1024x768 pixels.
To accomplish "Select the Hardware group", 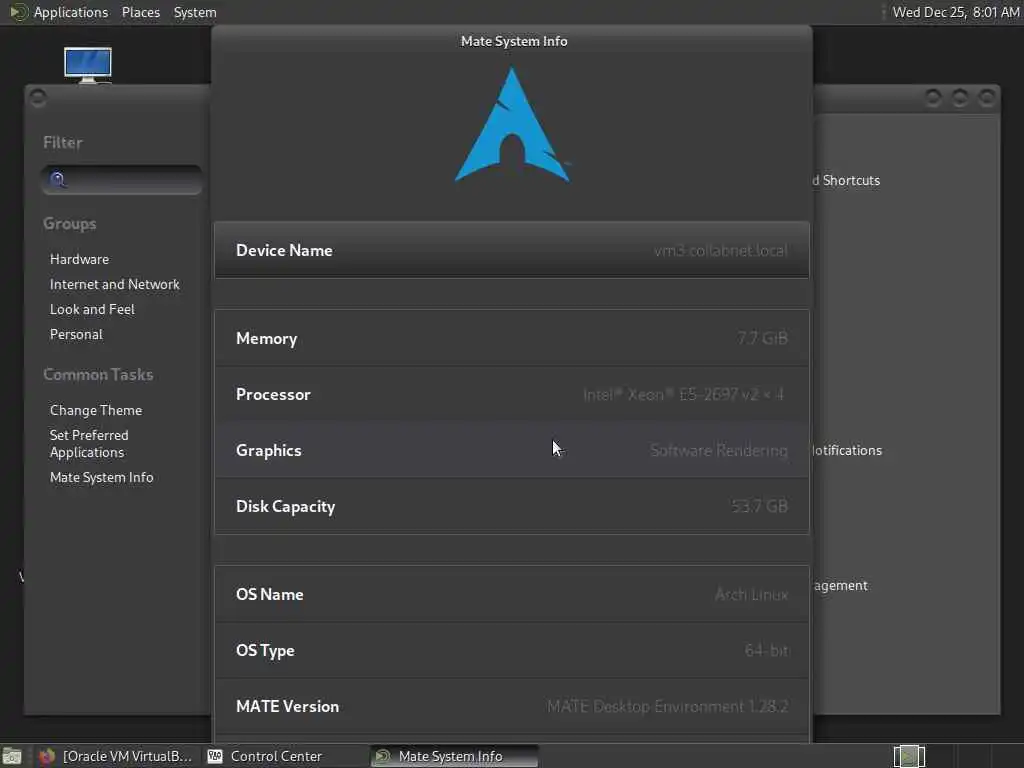I will point(79,259).
